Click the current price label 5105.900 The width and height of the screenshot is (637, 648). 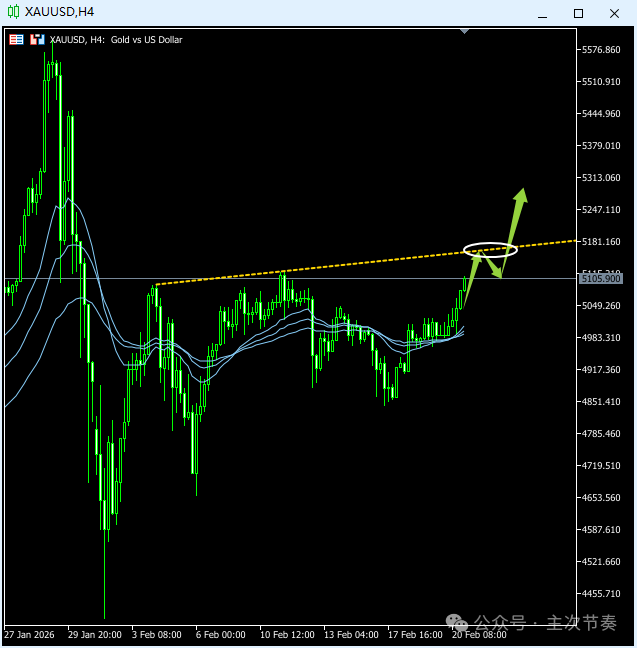click(600, 279)
